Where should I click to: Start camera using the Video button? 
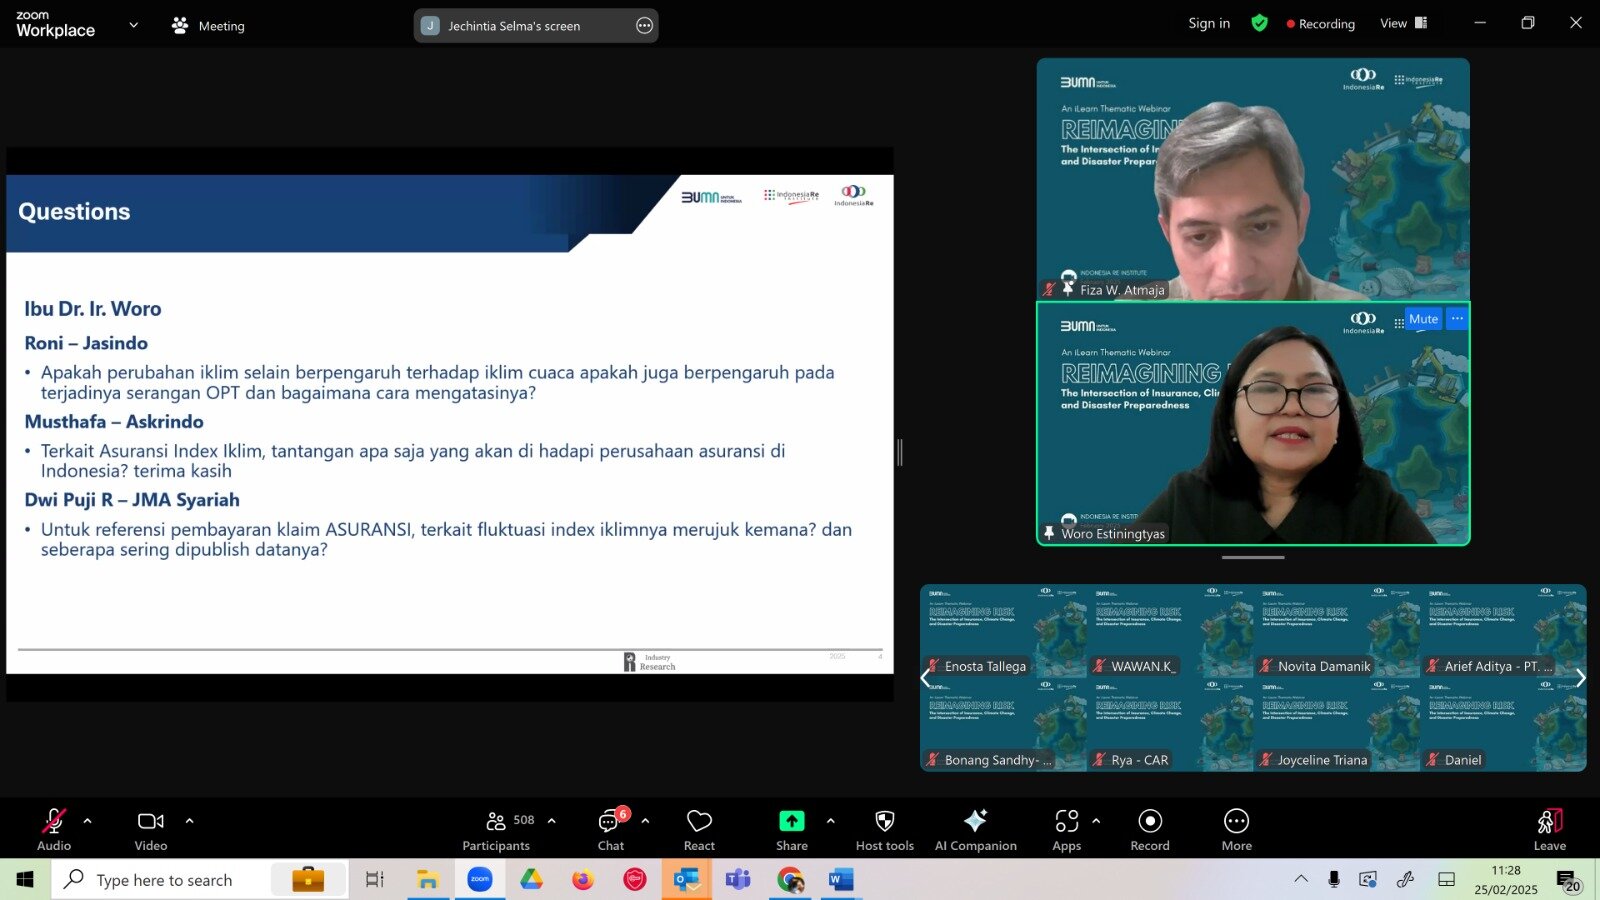[151, 829]
